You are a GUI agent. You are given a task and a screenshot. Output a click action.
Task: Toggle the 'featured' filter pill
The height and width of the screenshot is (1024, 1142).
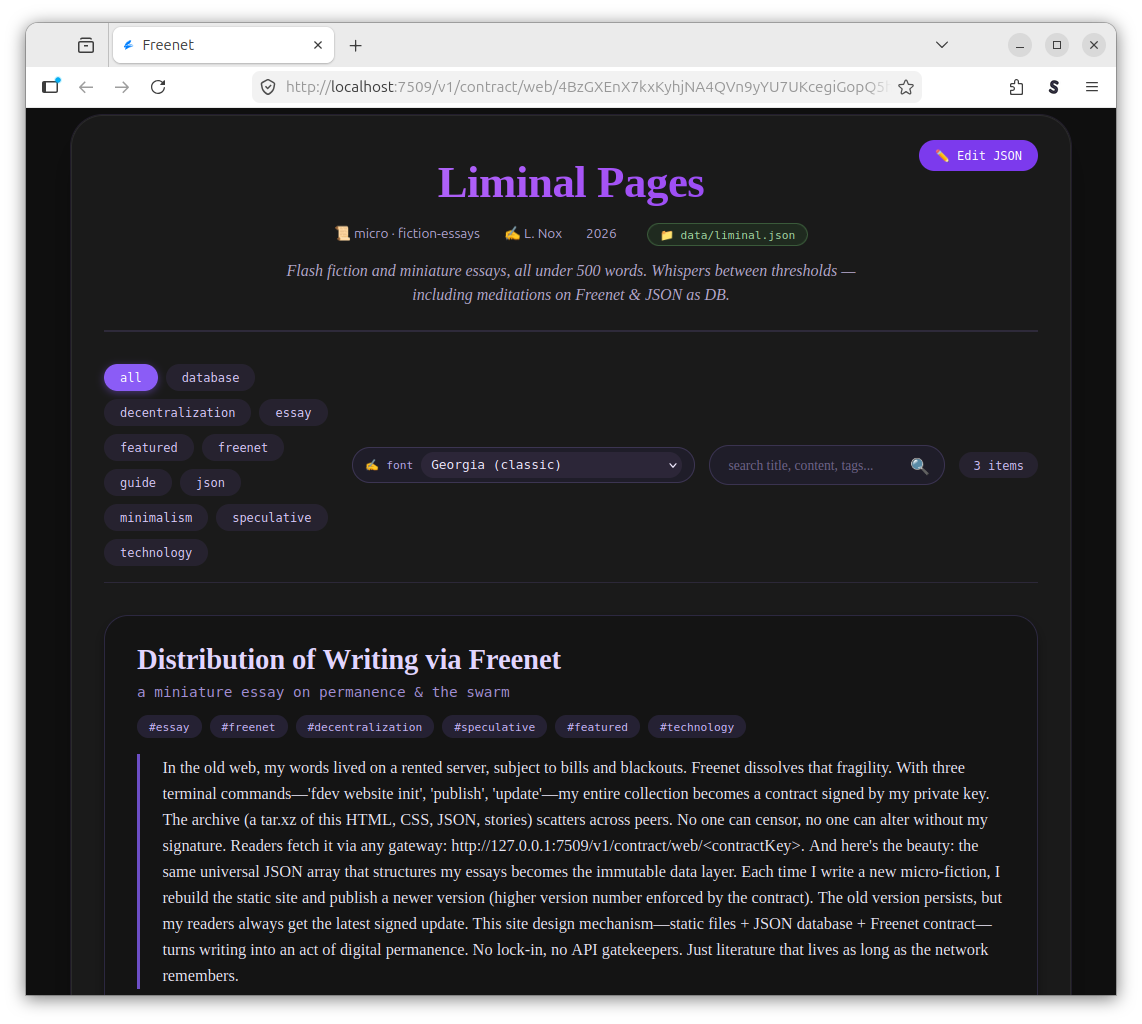149,447
